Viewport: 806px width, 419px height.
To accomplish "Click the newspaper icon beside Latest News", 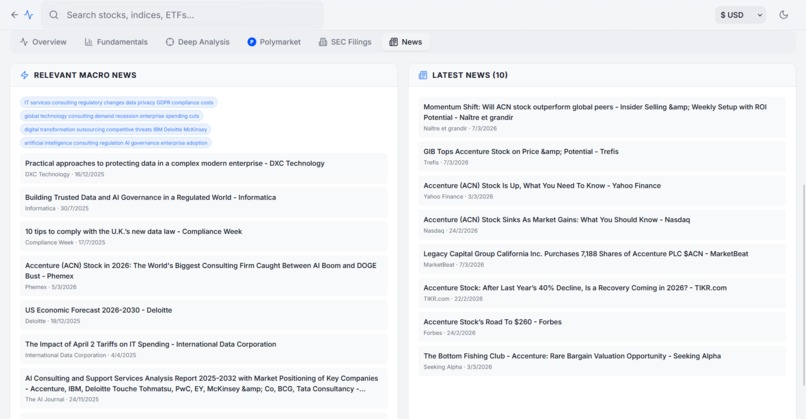I will (423, 75).
